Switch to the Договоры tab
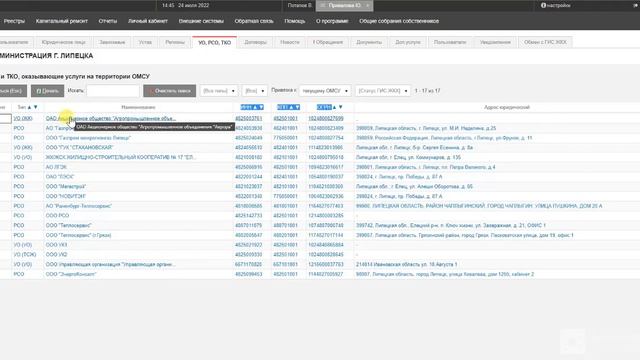This screenshot has height=360, width=640. 256,42
